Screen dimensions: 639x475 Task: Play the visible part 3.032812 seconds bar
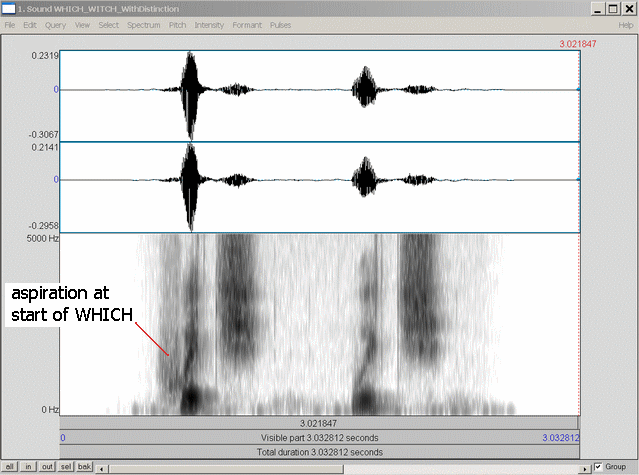[x=319, y=438]
